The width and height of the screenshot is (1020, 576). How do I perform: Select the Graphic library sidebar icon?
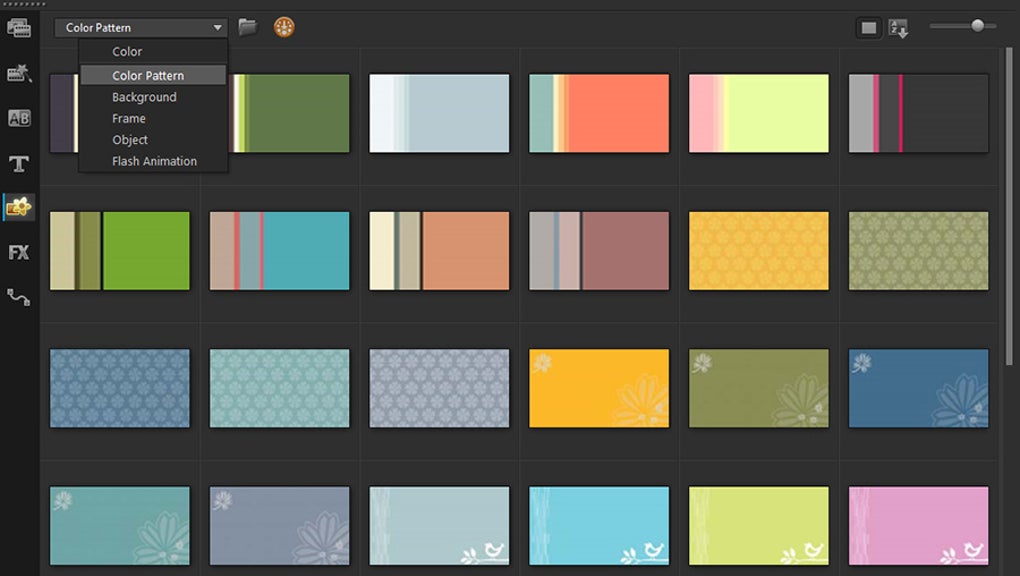(18, 207)
